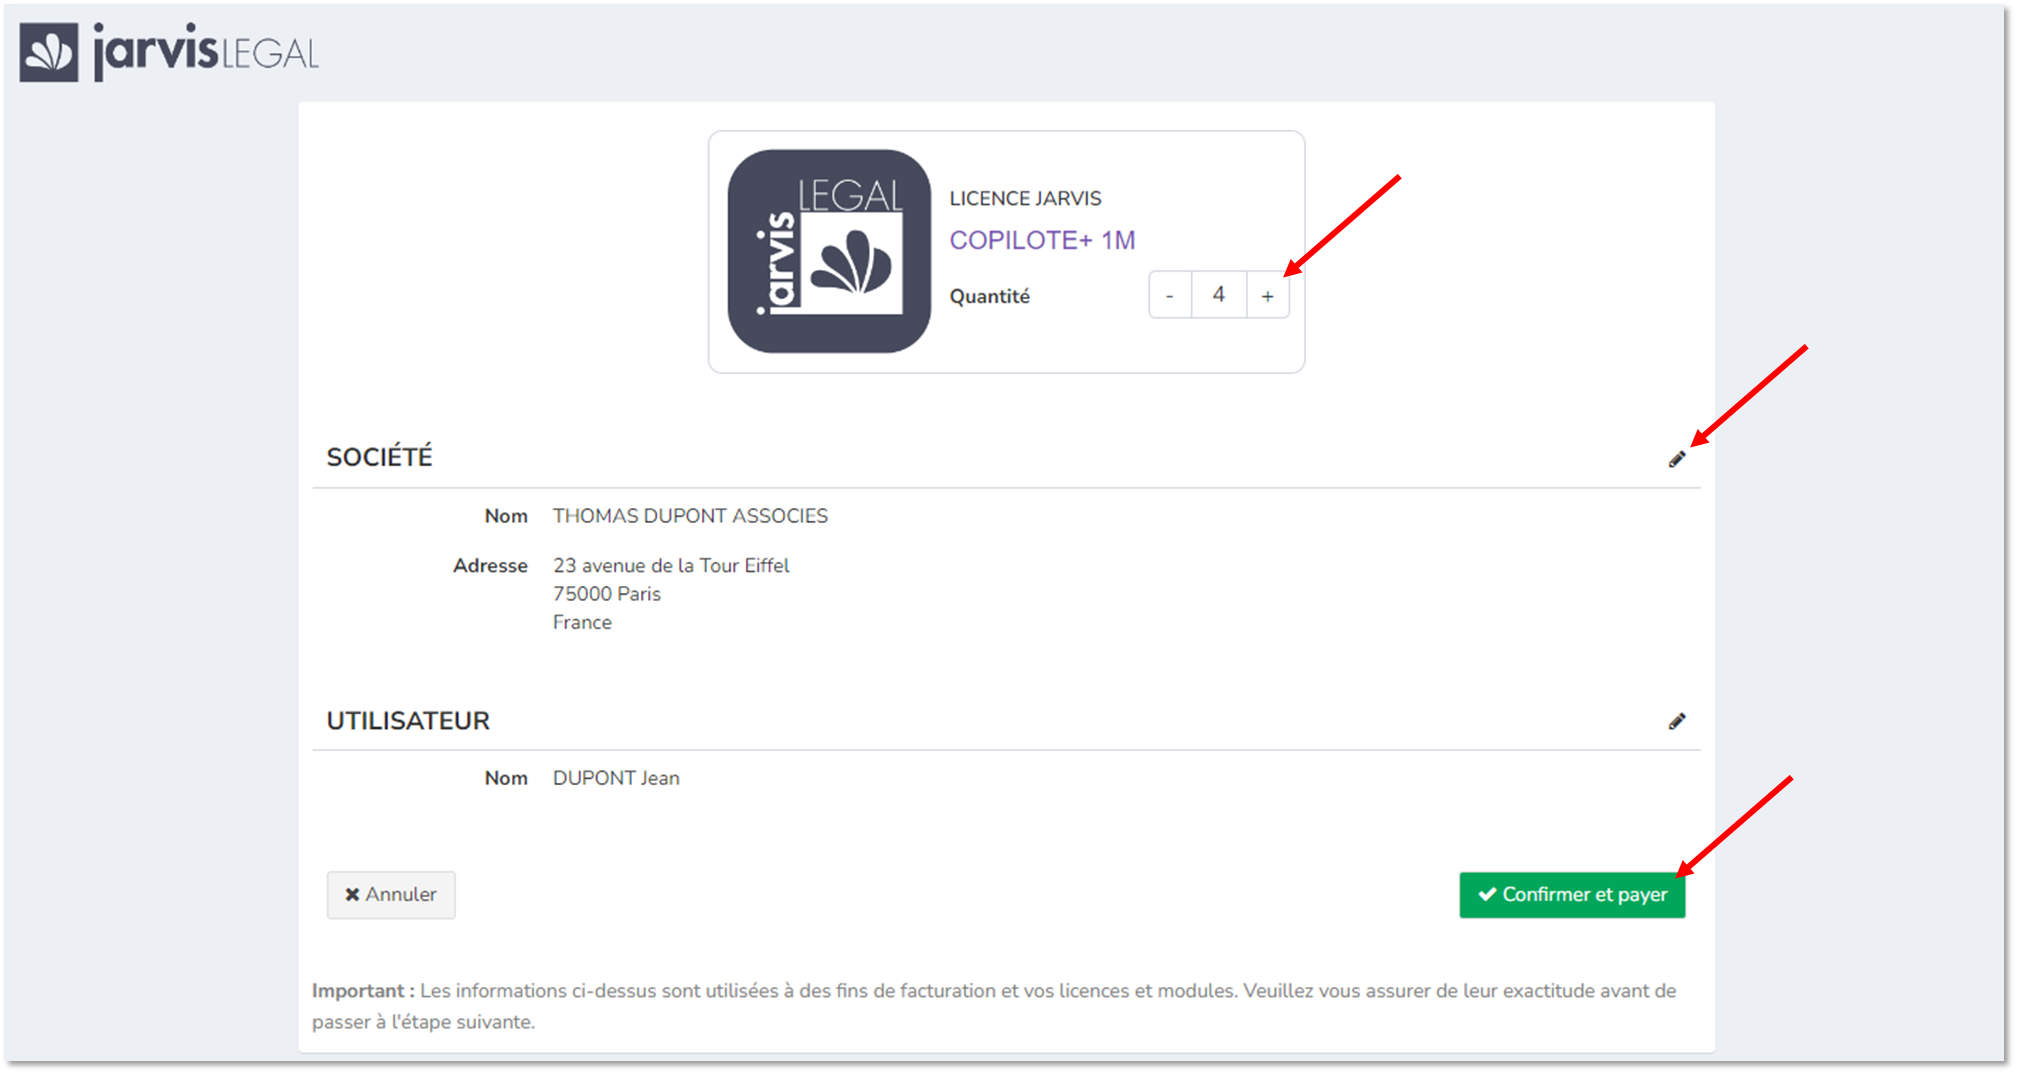
Task: Click the 75000 Paris address line
Action: 607,594
